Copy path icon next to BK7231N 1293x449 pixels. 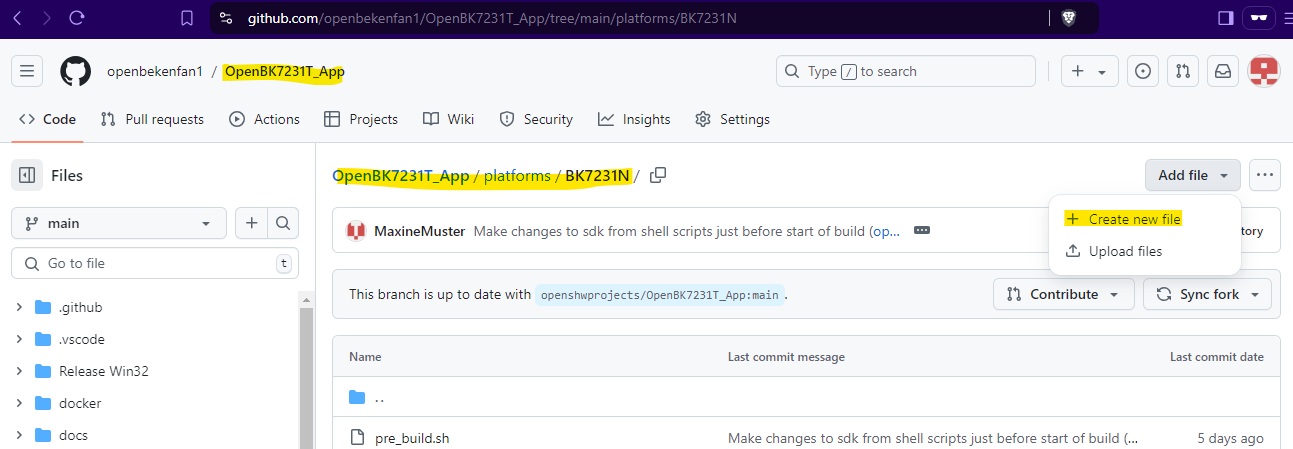[657, 175]
